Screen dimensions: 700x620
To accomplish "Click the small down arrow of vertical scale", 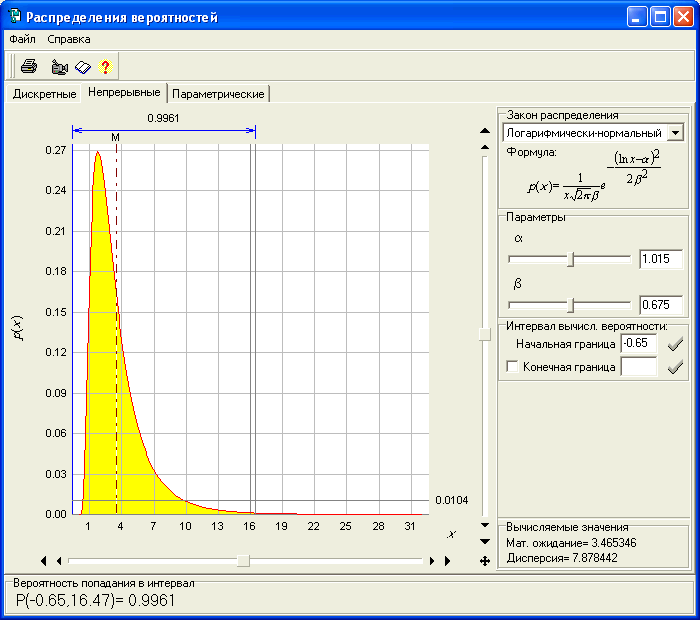I will [485, 525].
